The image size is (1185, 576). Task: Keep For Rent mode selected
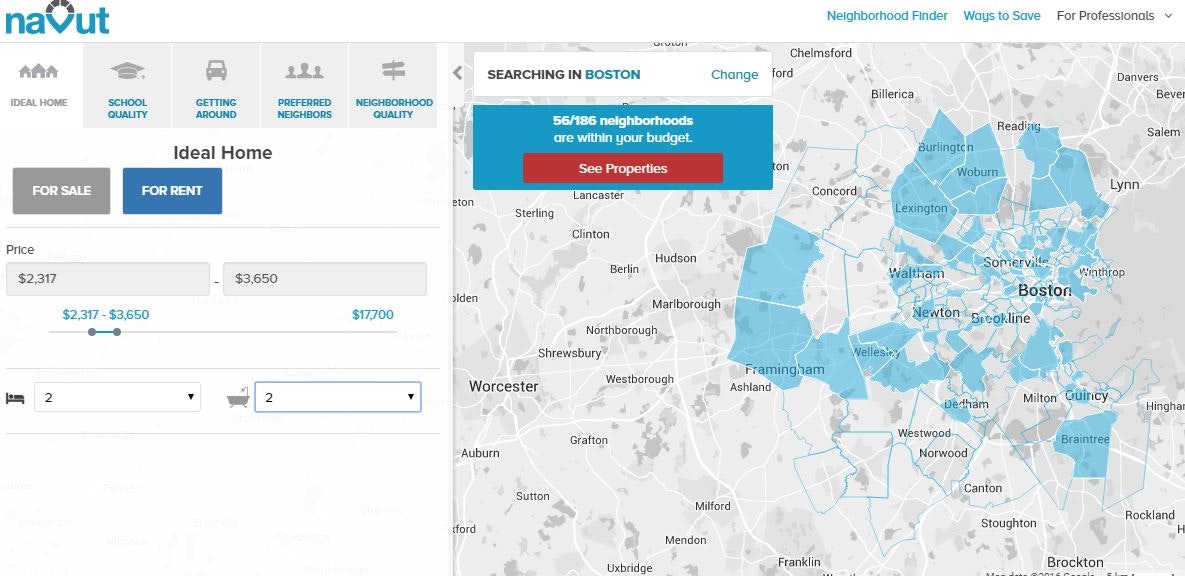(x=172, y=190)
